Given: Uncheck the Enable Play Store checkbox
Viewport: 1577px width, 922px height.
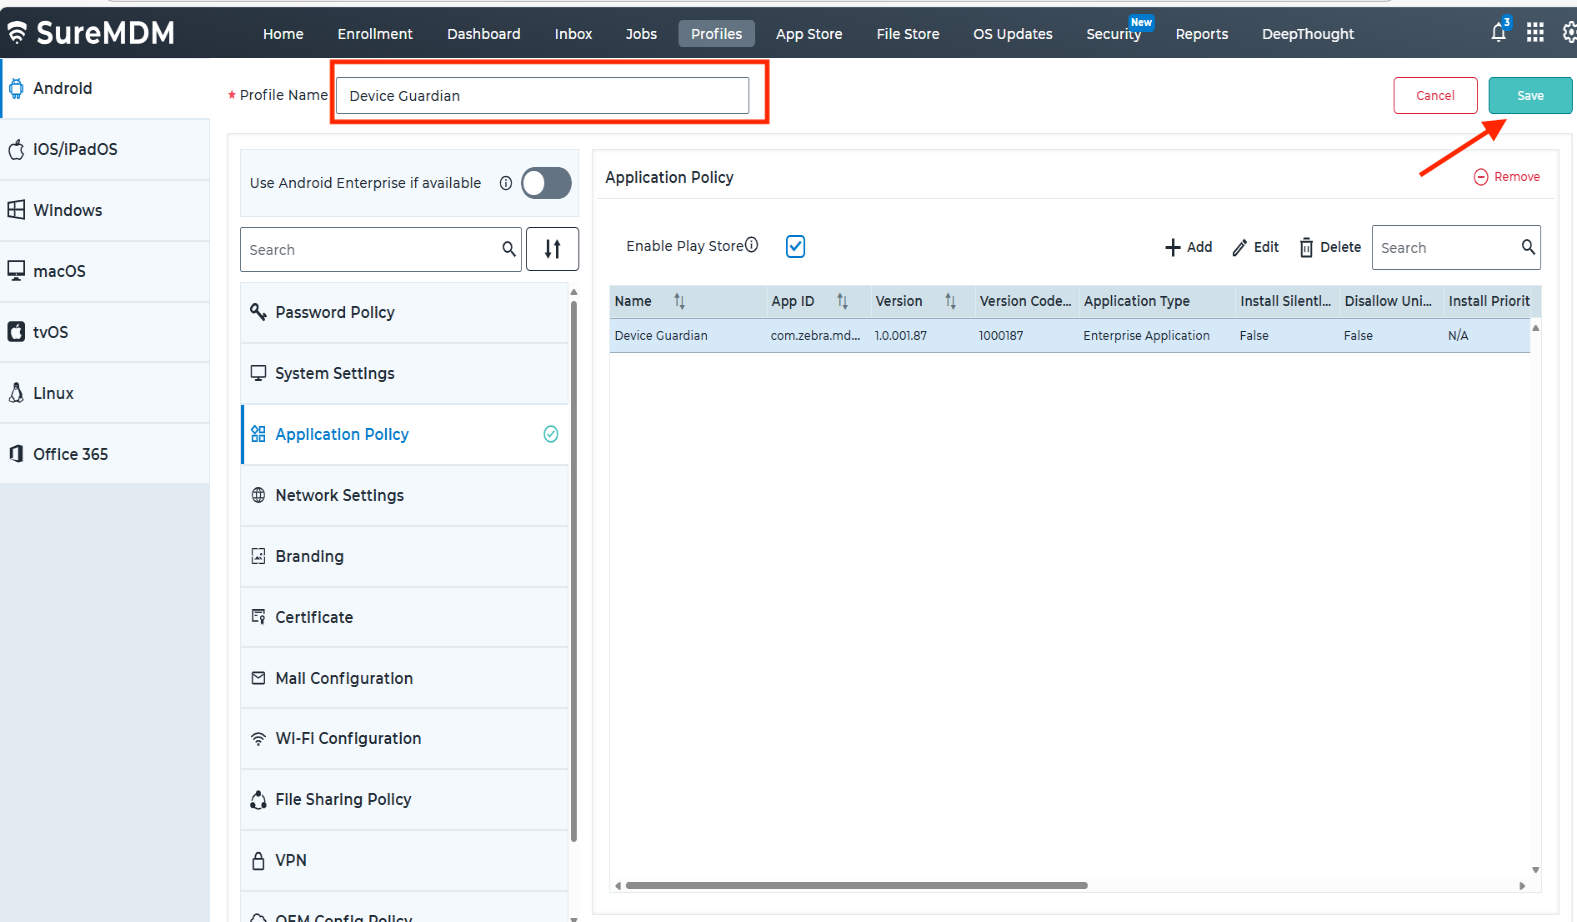Looking at the screenshot, I should click(795, 246).
